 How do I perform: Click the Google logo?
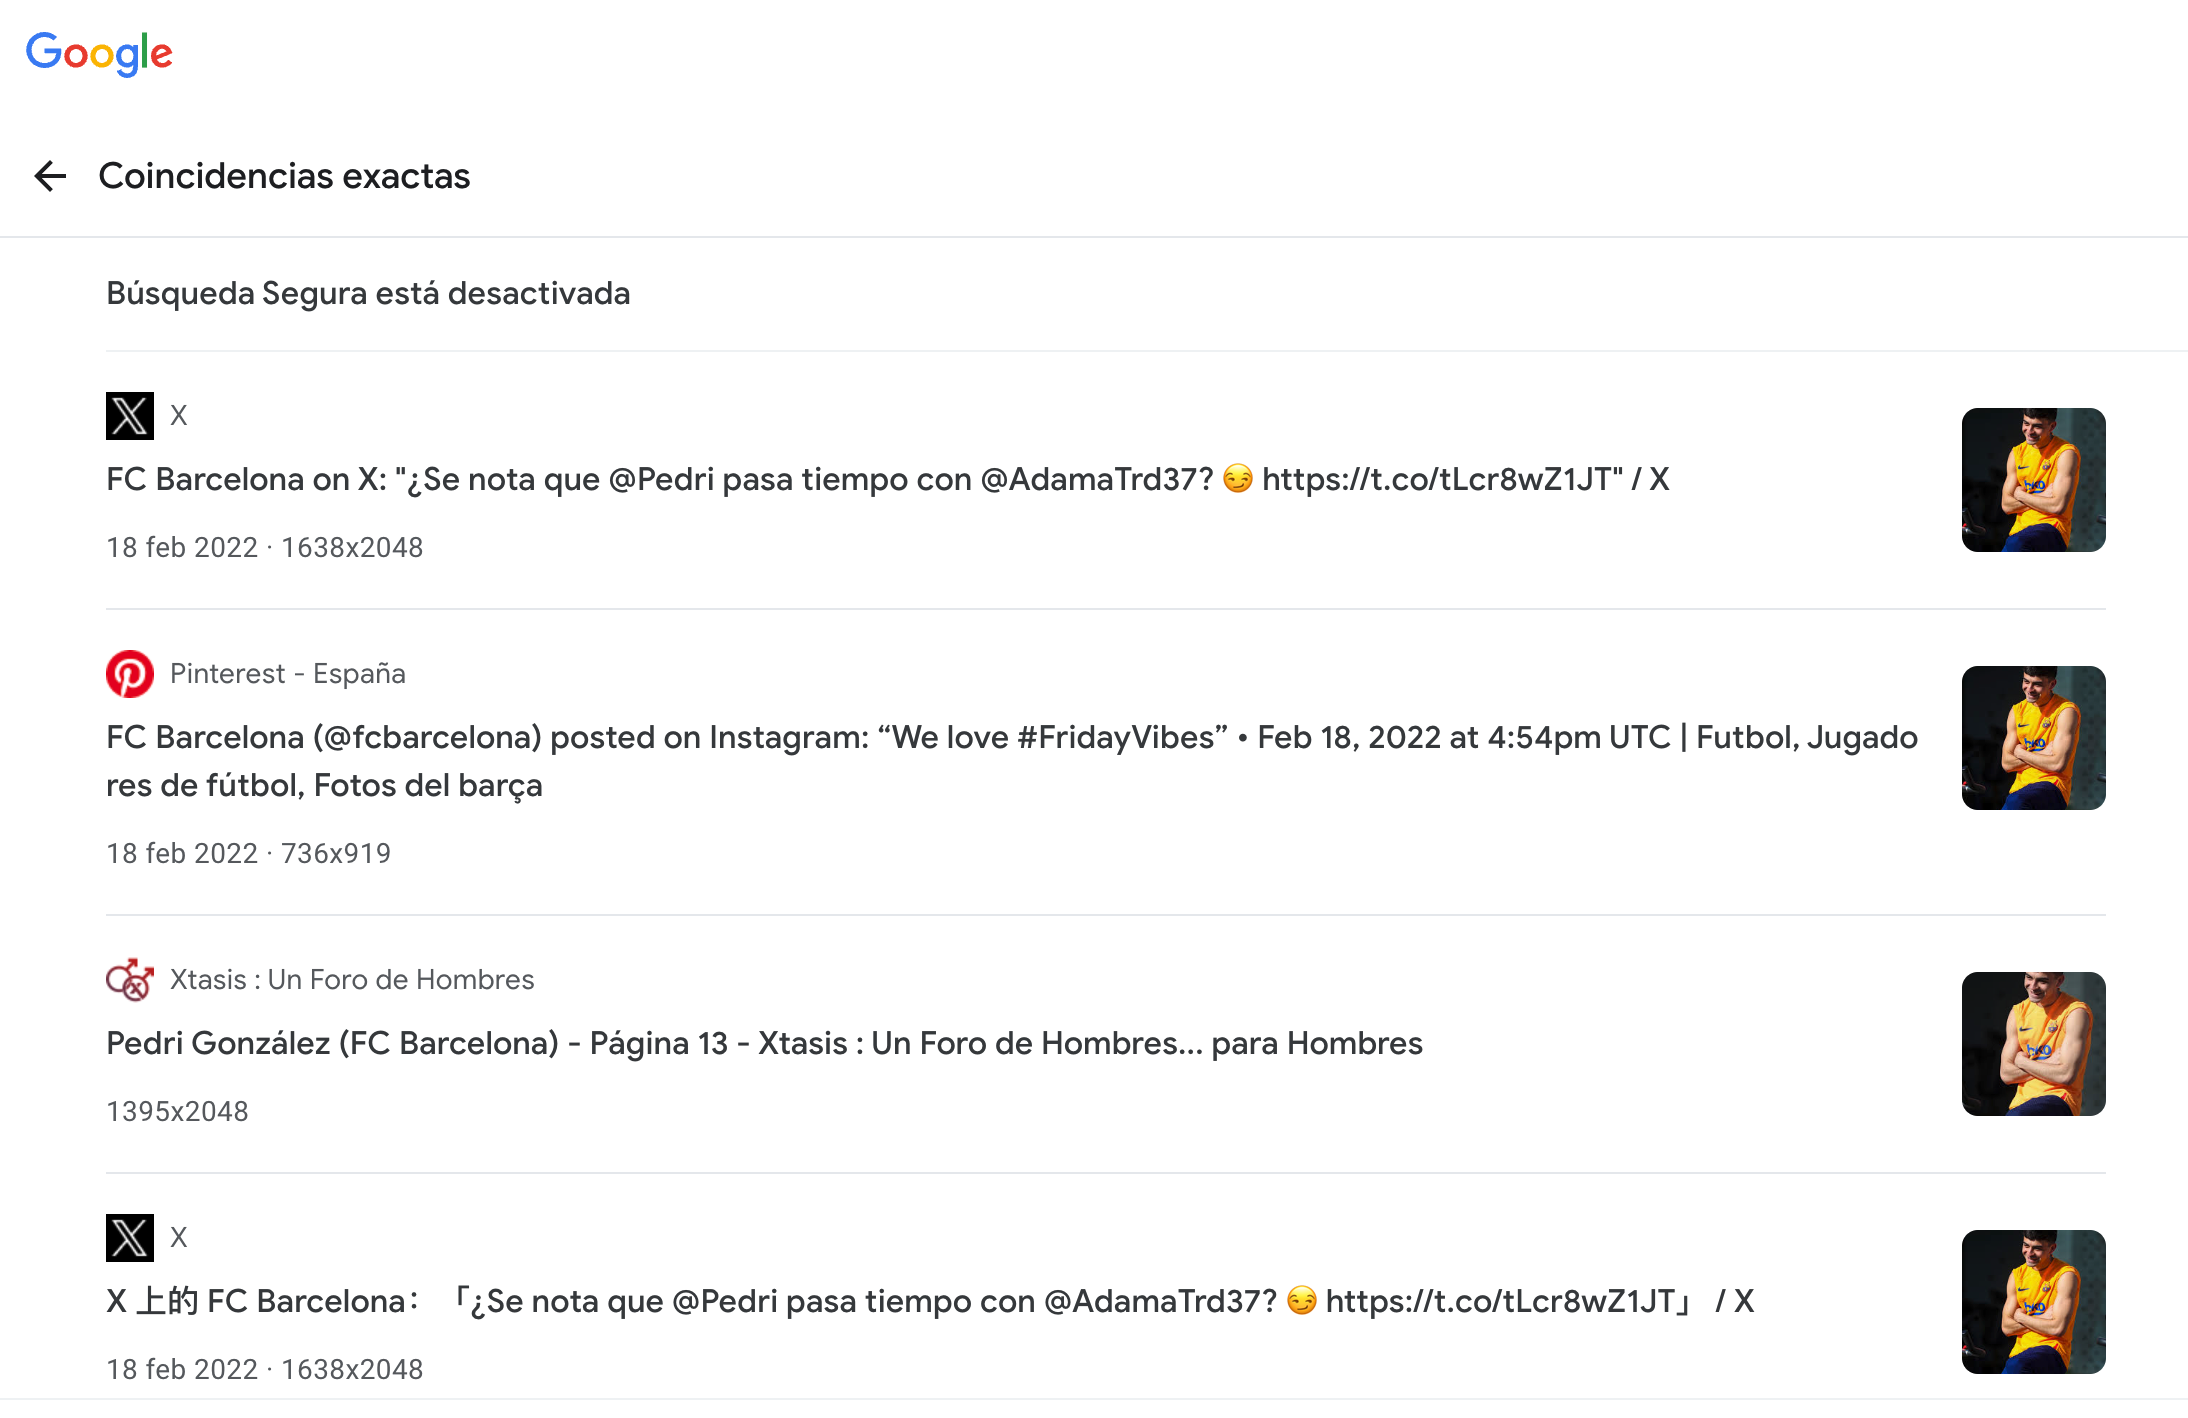99,53
